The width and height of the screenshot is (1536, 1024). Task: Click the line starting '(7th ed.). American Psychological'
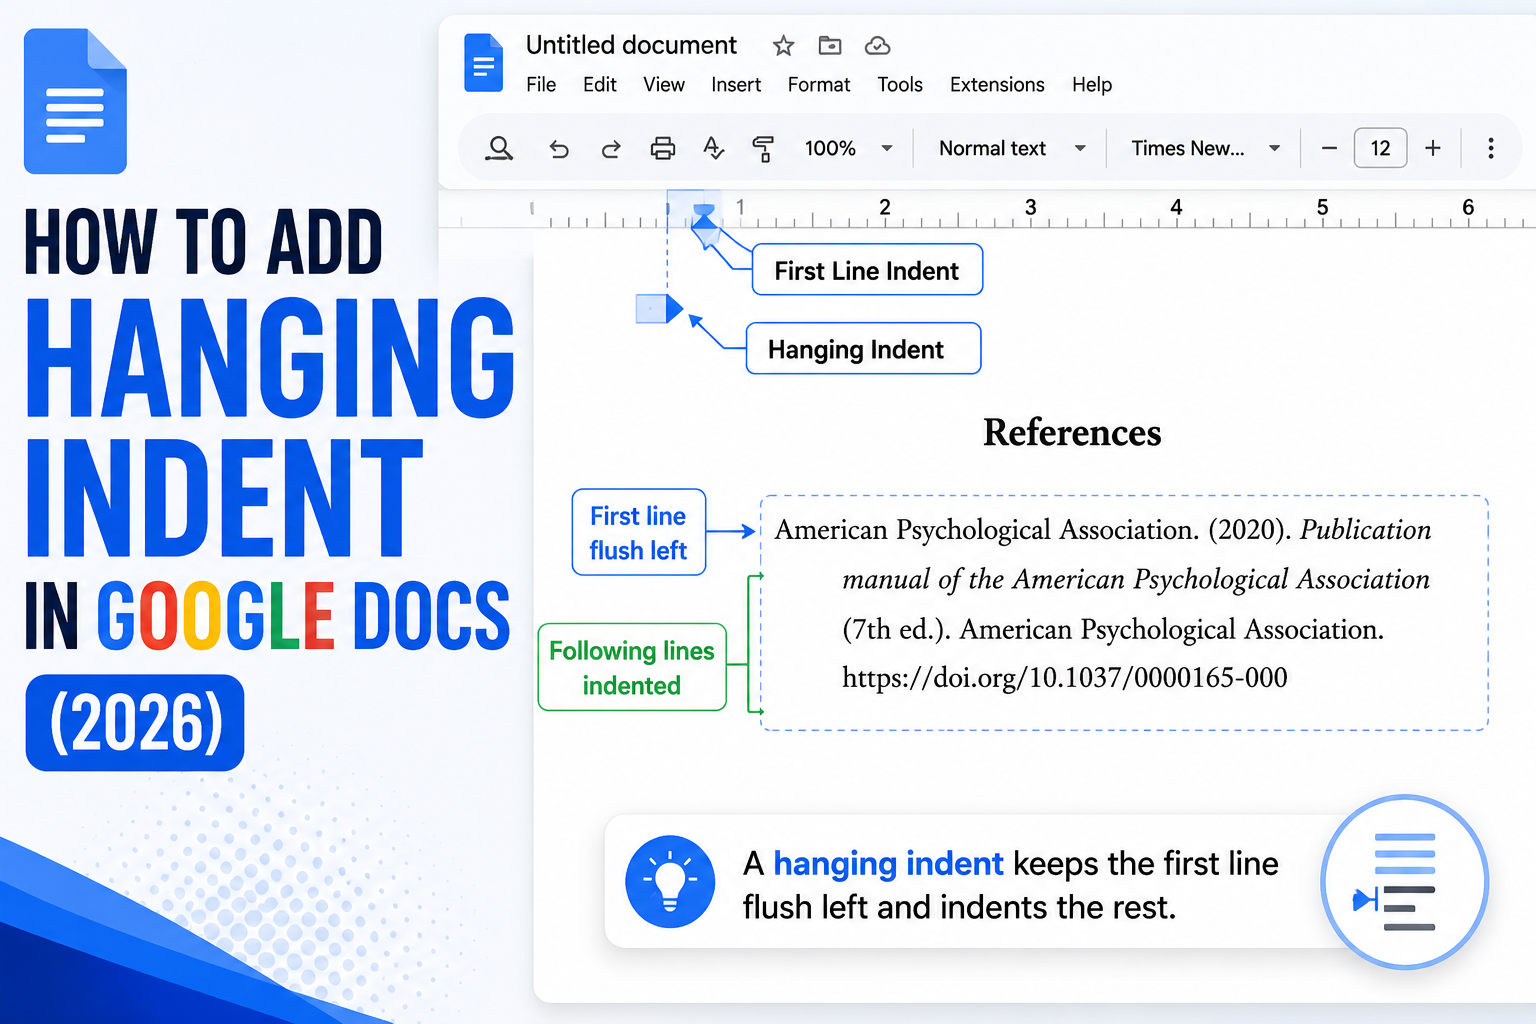(1113, 630)
